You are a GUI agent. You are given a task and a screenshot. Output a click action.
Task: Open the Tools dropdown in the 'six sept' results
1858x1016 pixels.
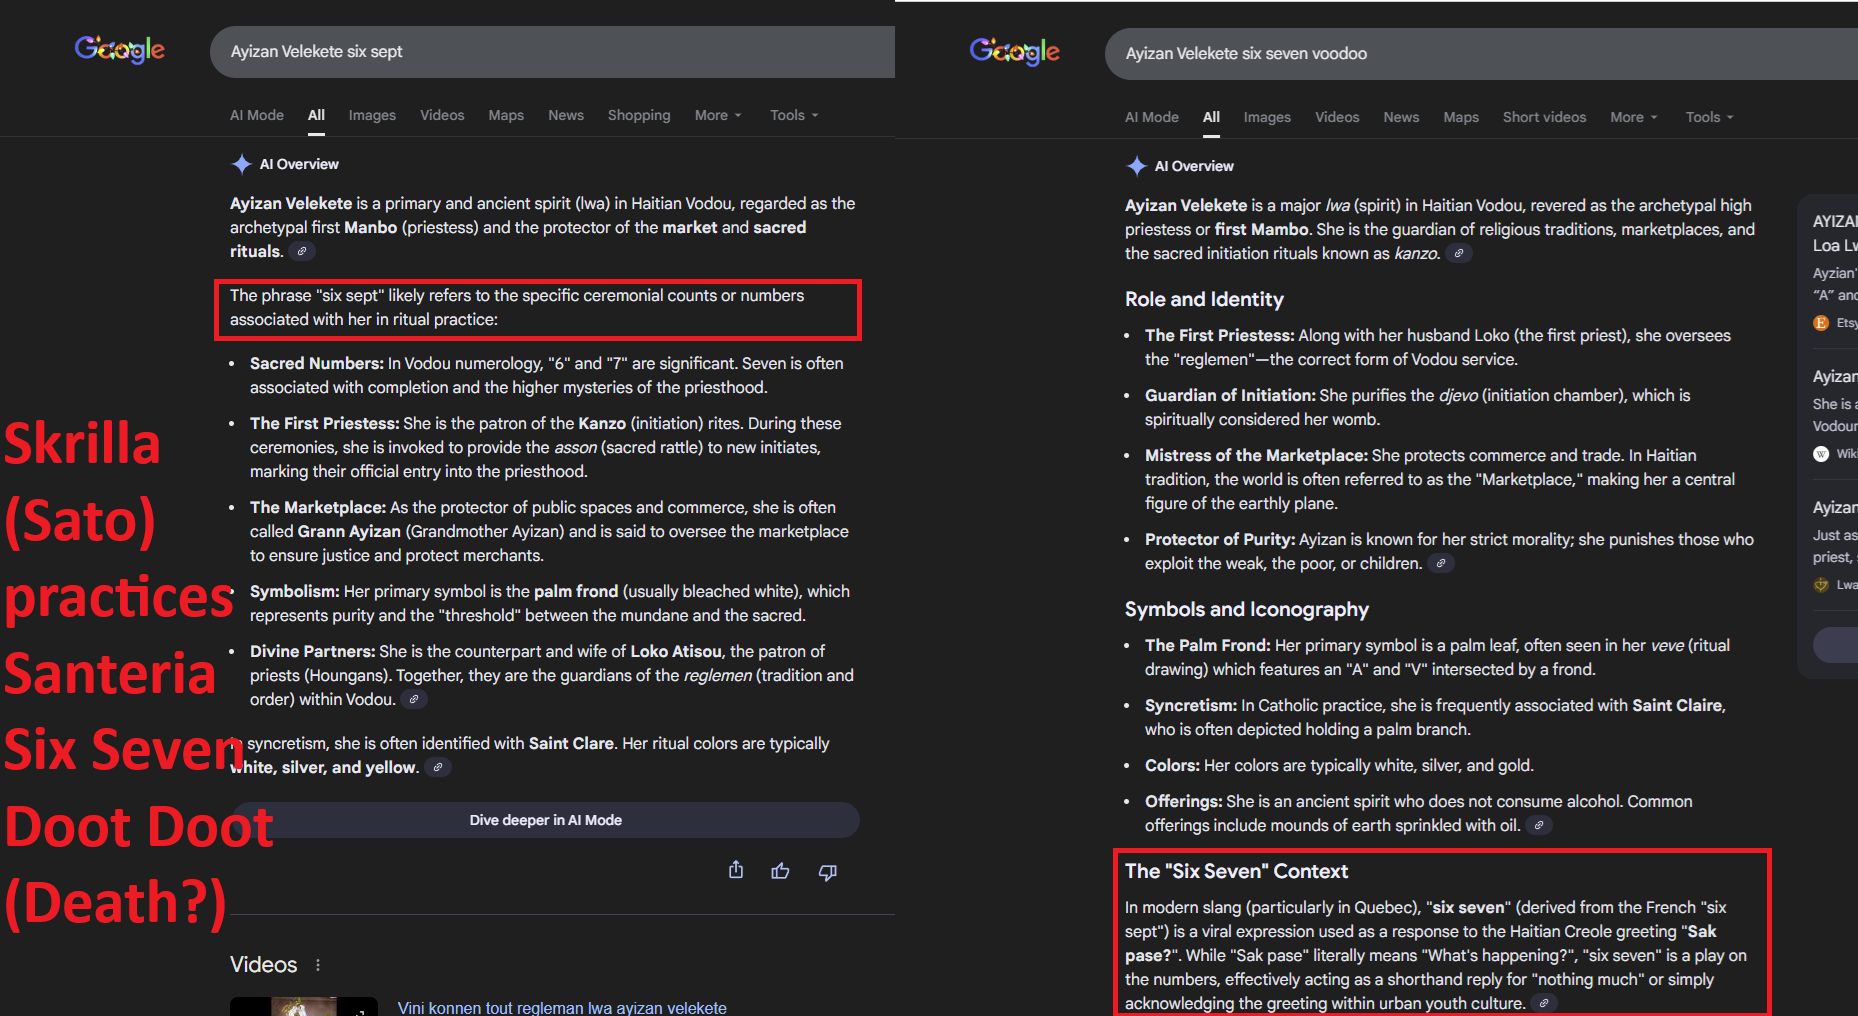pyautogui.click(x=794, y=115)
